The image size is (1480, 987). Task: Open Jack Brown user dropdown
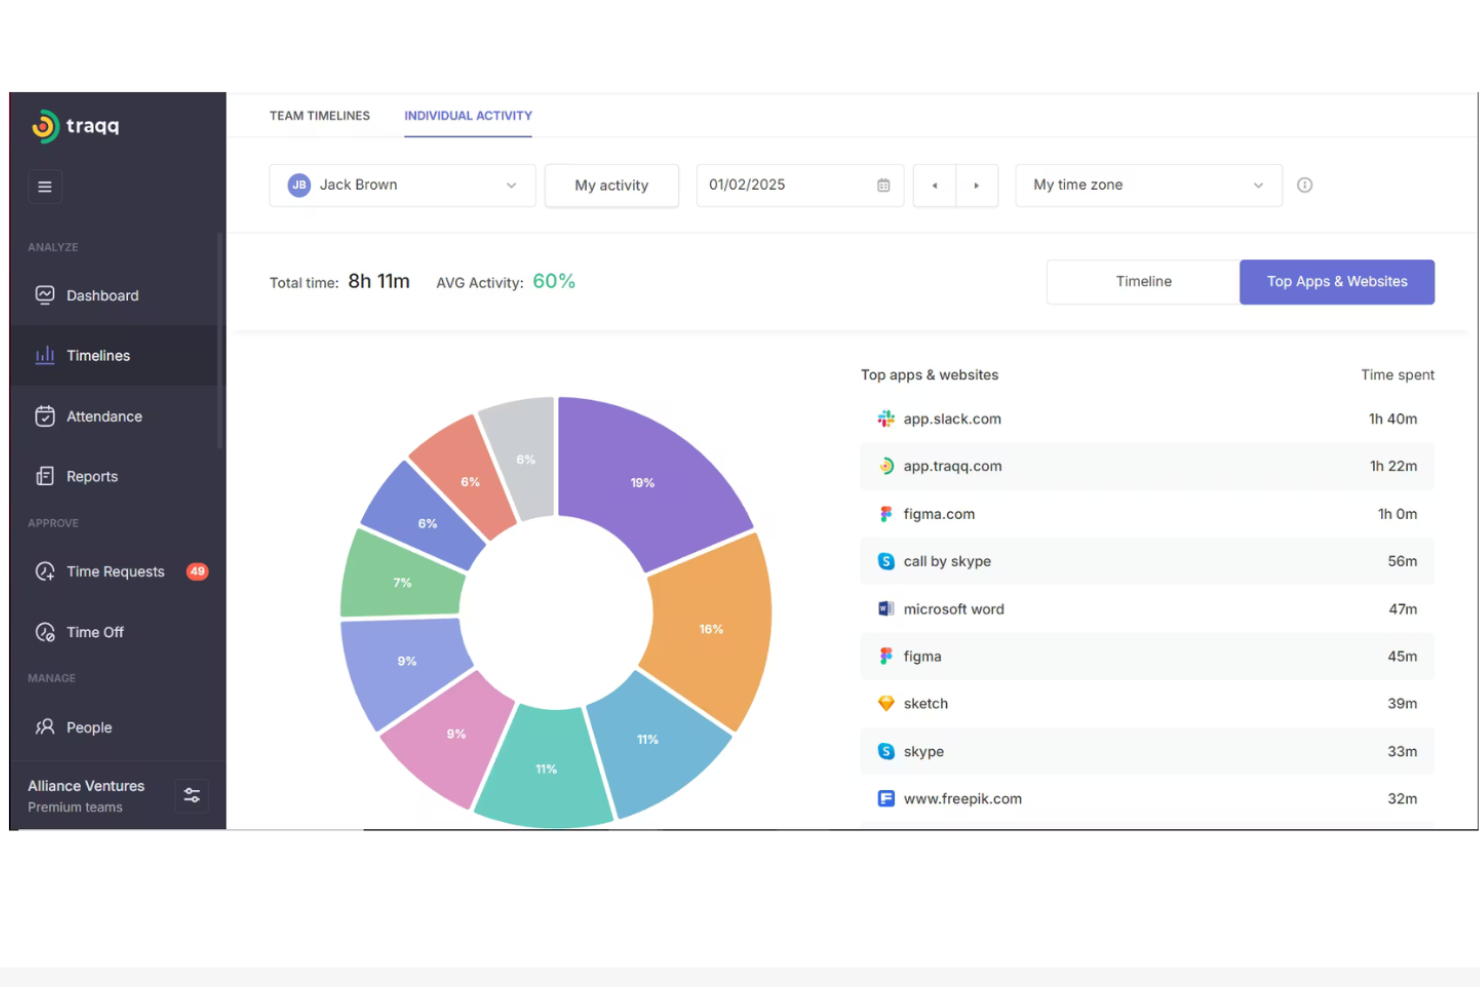coord(402,185)
